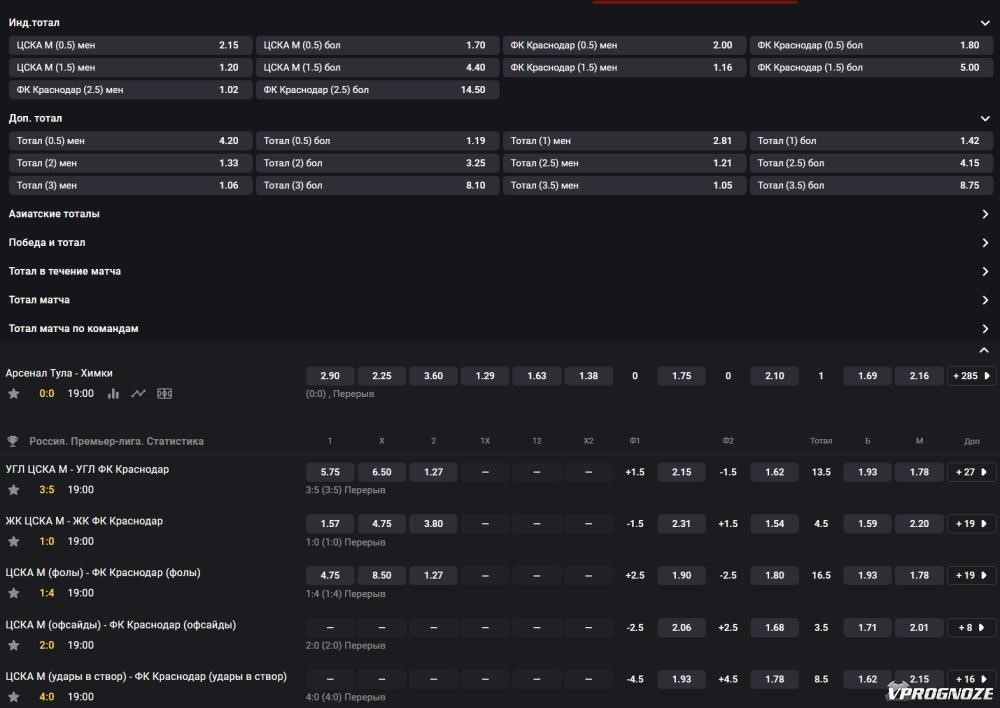Image resolution: width=1000 pixels, height=708 pixels.
Task: Expand the Азиатские тоталы section
Action: click(985, 214)
